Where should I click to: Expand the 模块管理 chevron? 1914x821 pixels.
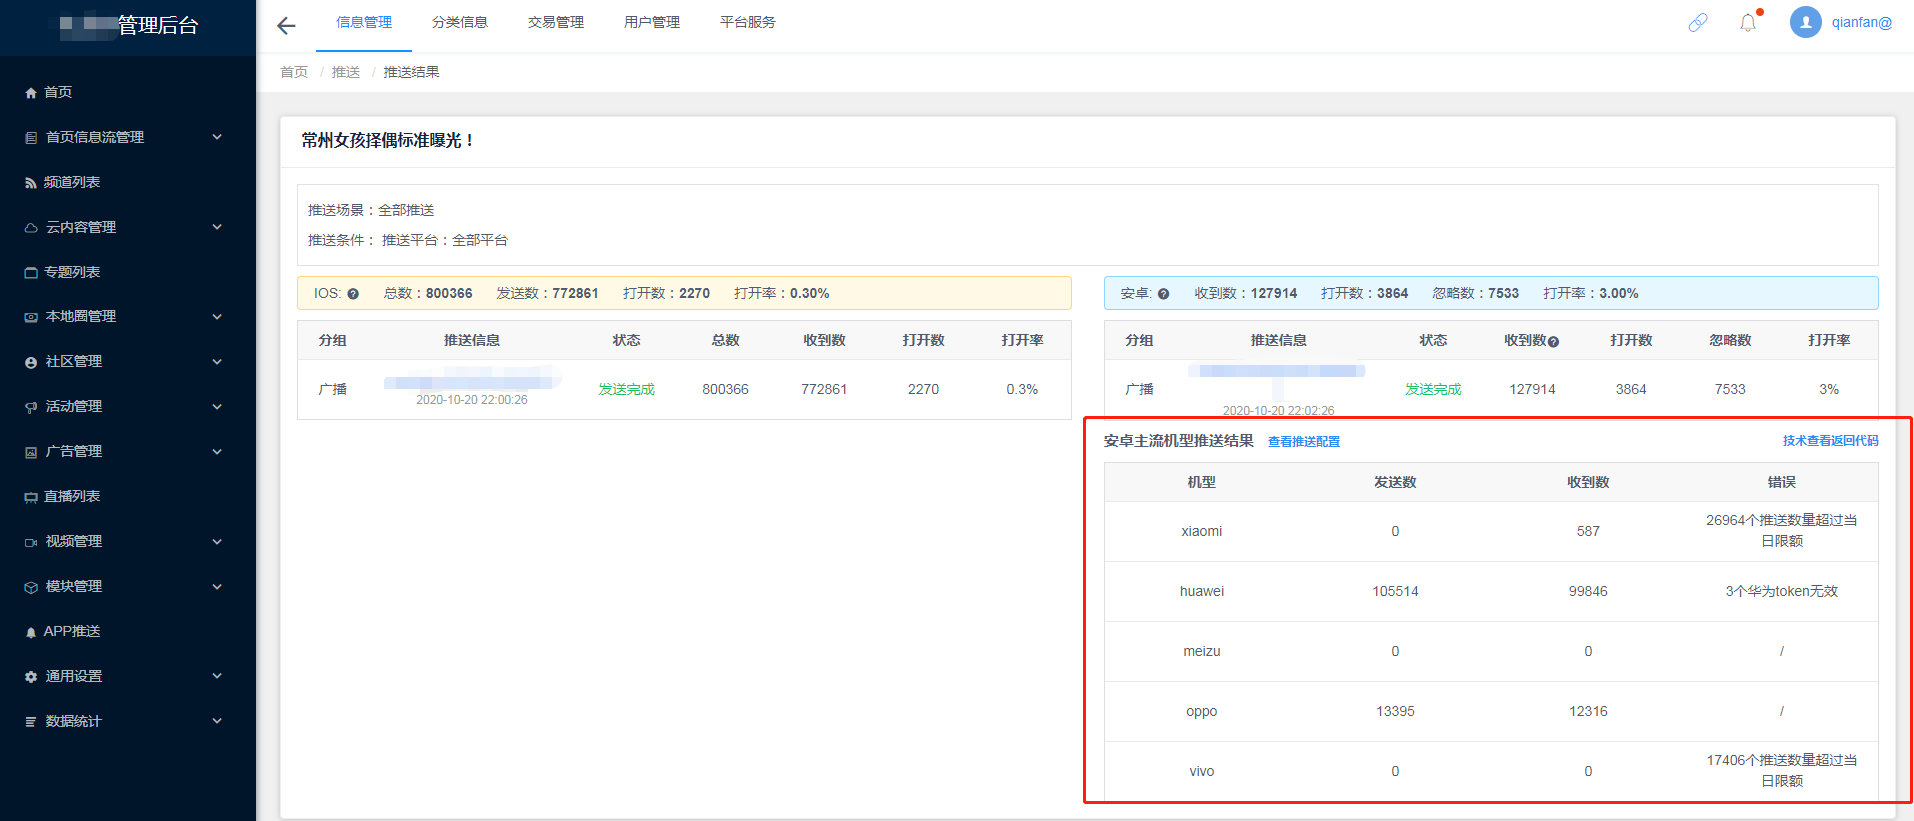pyautogui.click(x=217, y=587)
